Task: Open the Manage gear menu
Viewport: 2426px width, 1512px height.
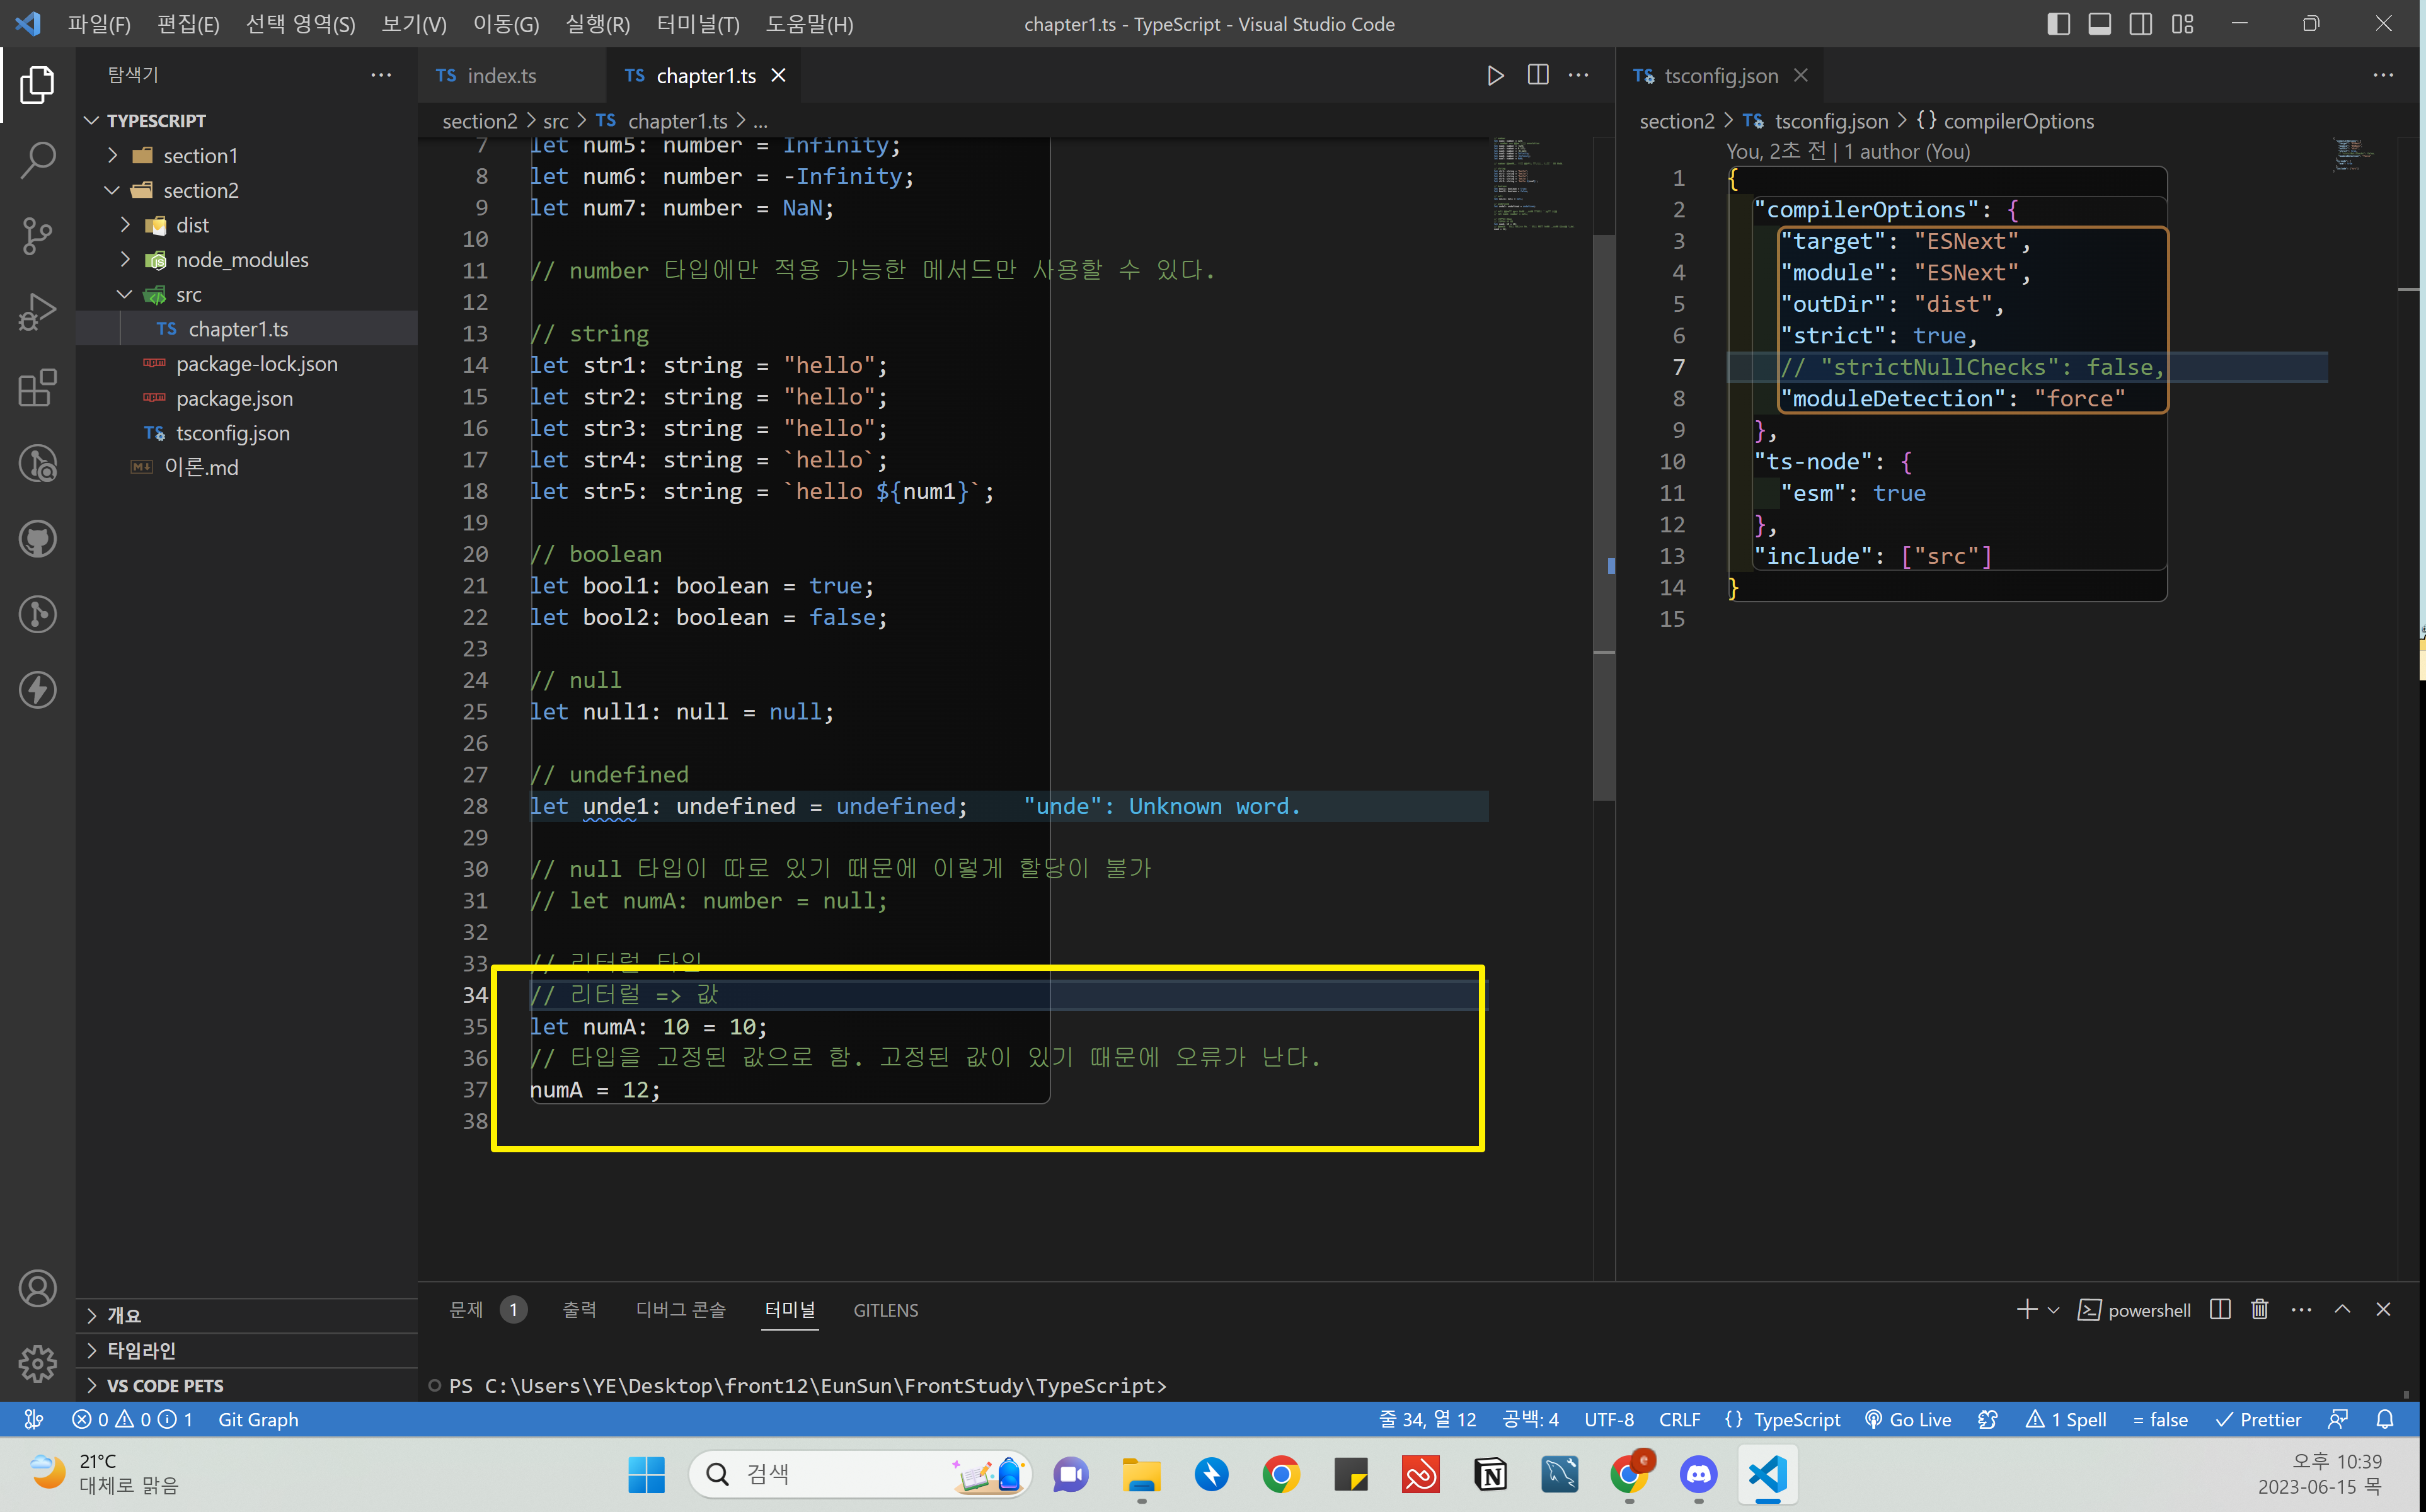Action: point(37,1363)
